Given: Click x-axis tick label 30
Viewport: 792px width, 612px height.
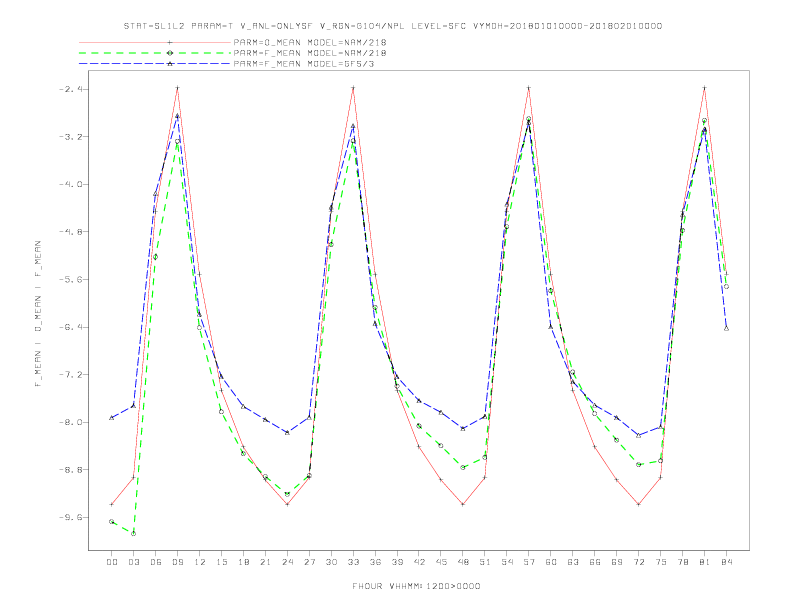Looking at the screenshot, I should click(x=331, y=562).
